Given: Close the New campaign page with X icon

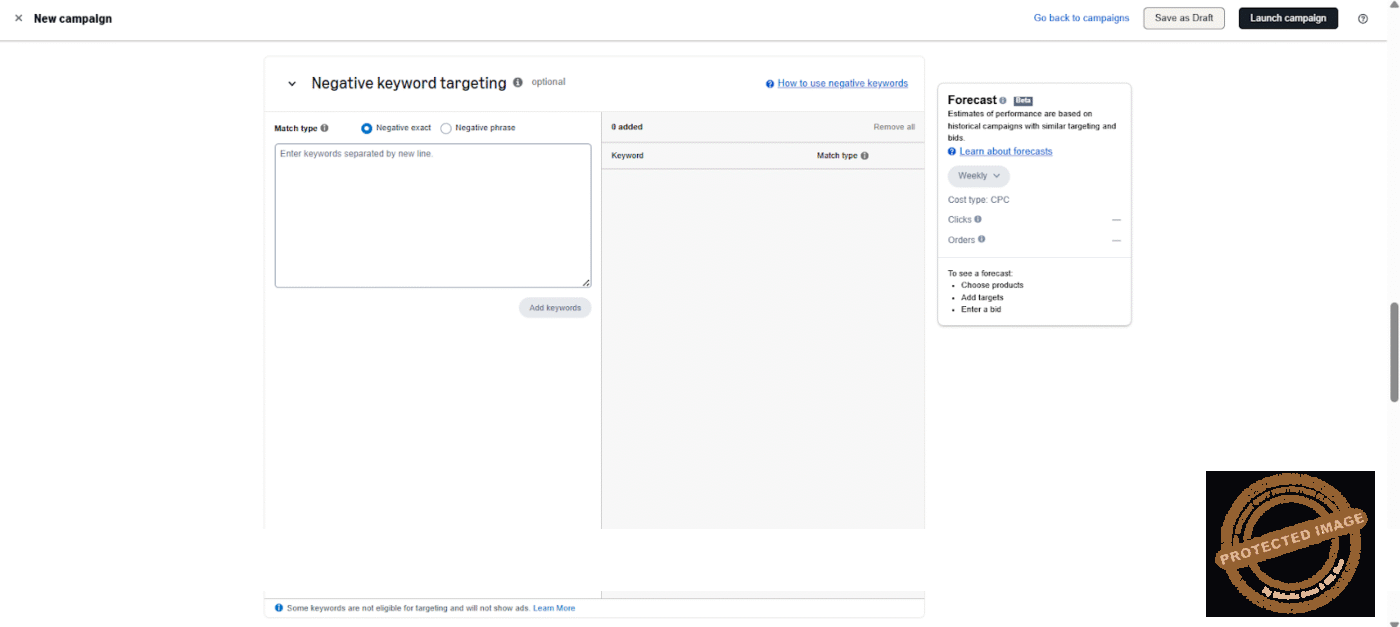Looking at the screenshot, I should pyautogui.click(x=18, y=18).
